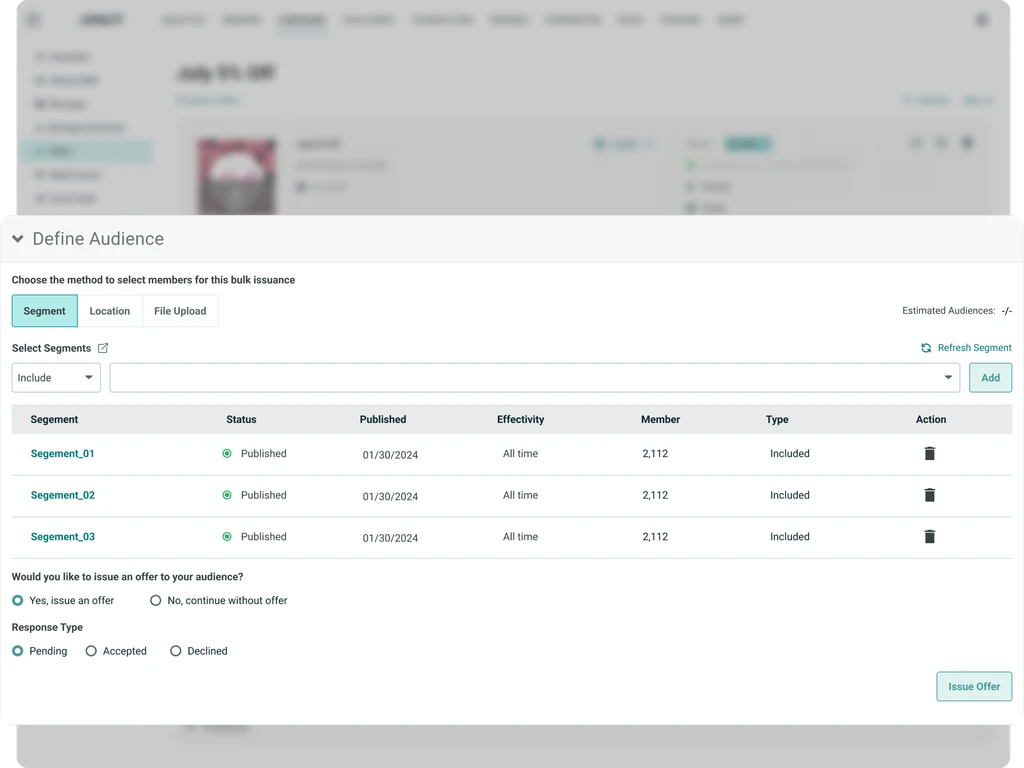Delete Segement_03 with trash icon
1024x768 pixels.
[929, 537]
